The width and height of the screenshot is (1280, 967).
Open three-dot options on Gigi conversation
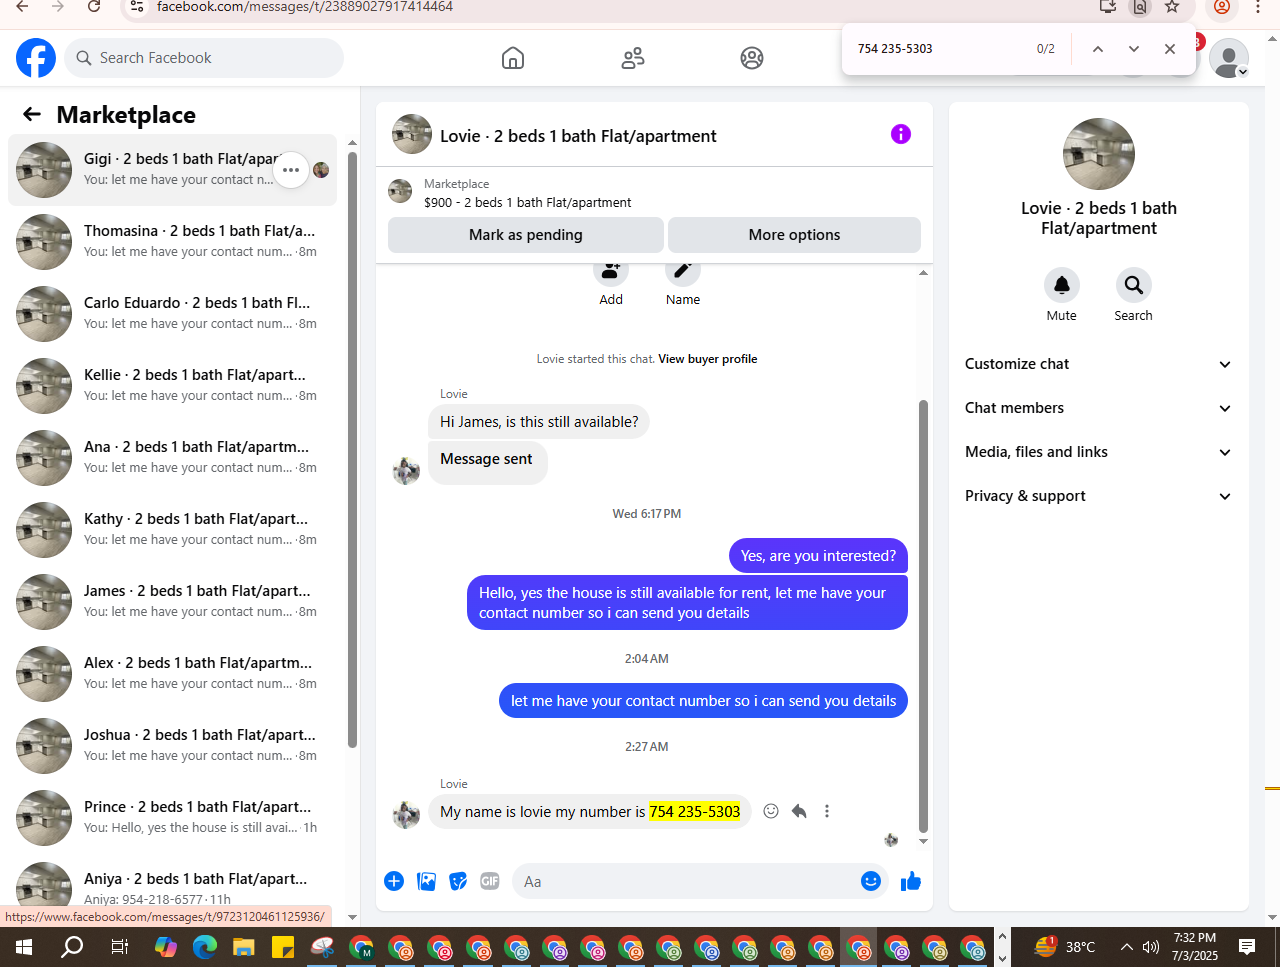(x=291, y=170)
